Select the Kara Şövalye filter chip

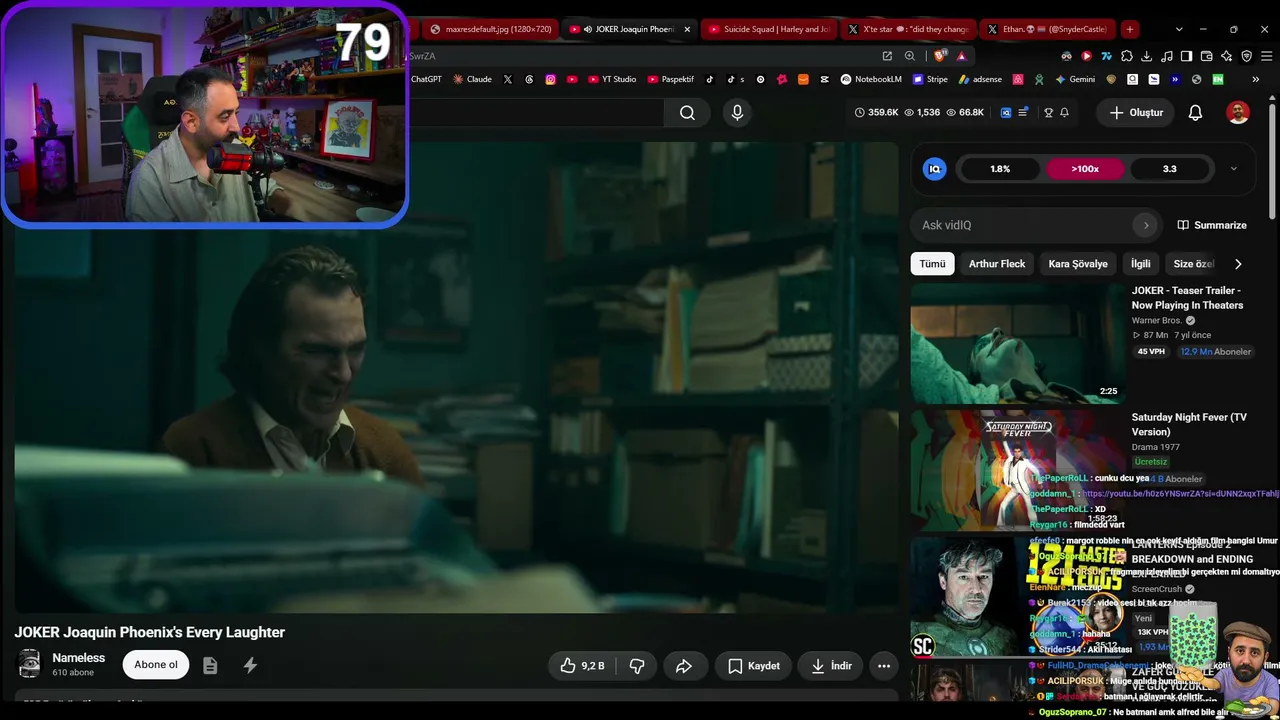tap(1078, 264)
